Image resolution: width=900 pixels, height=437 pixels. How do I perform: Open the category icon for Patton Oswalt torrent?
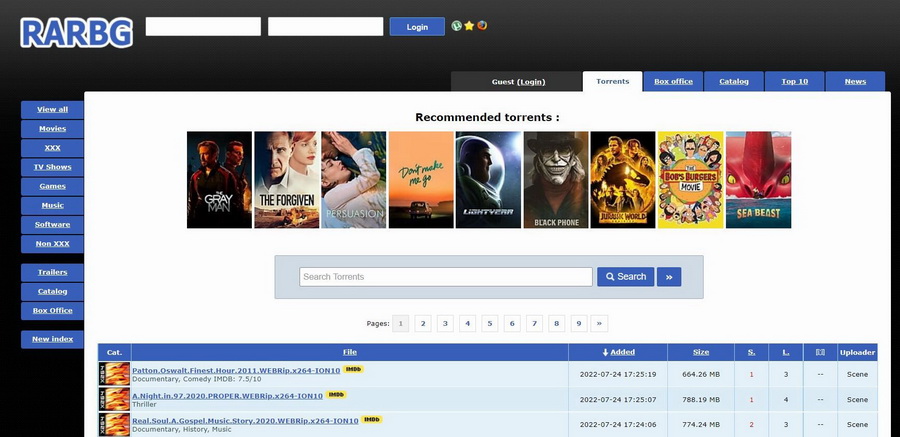[x=114, y=374]
